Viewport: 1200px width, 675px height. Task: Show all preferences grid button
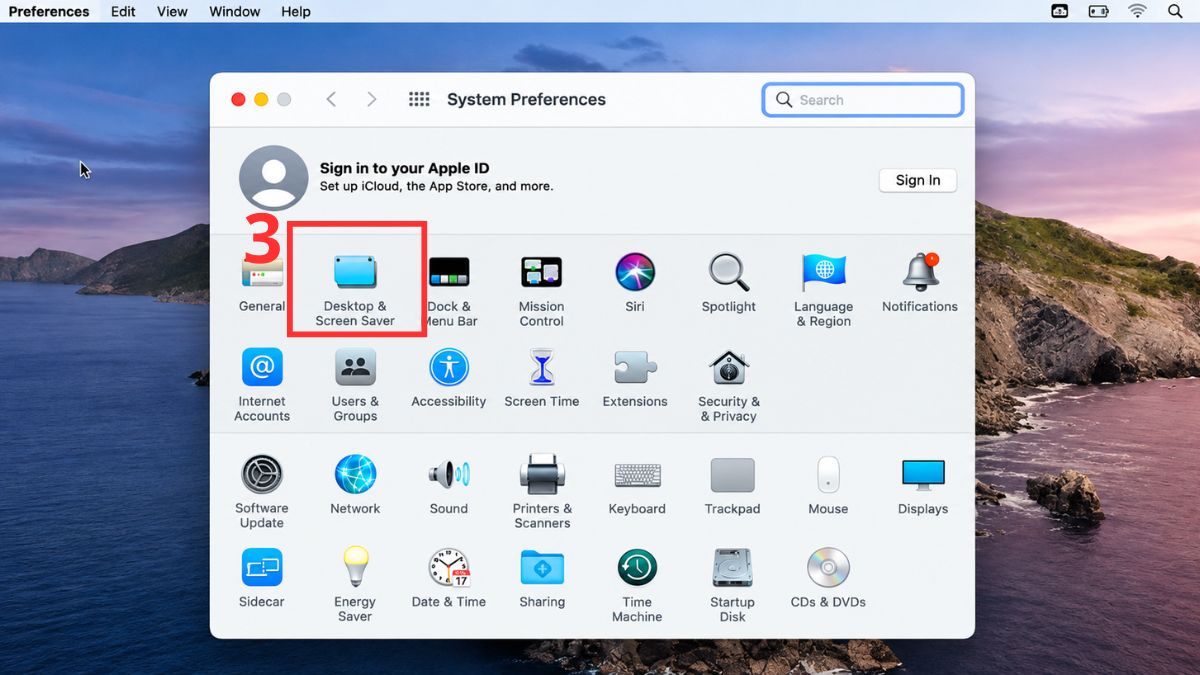[419, 99]
